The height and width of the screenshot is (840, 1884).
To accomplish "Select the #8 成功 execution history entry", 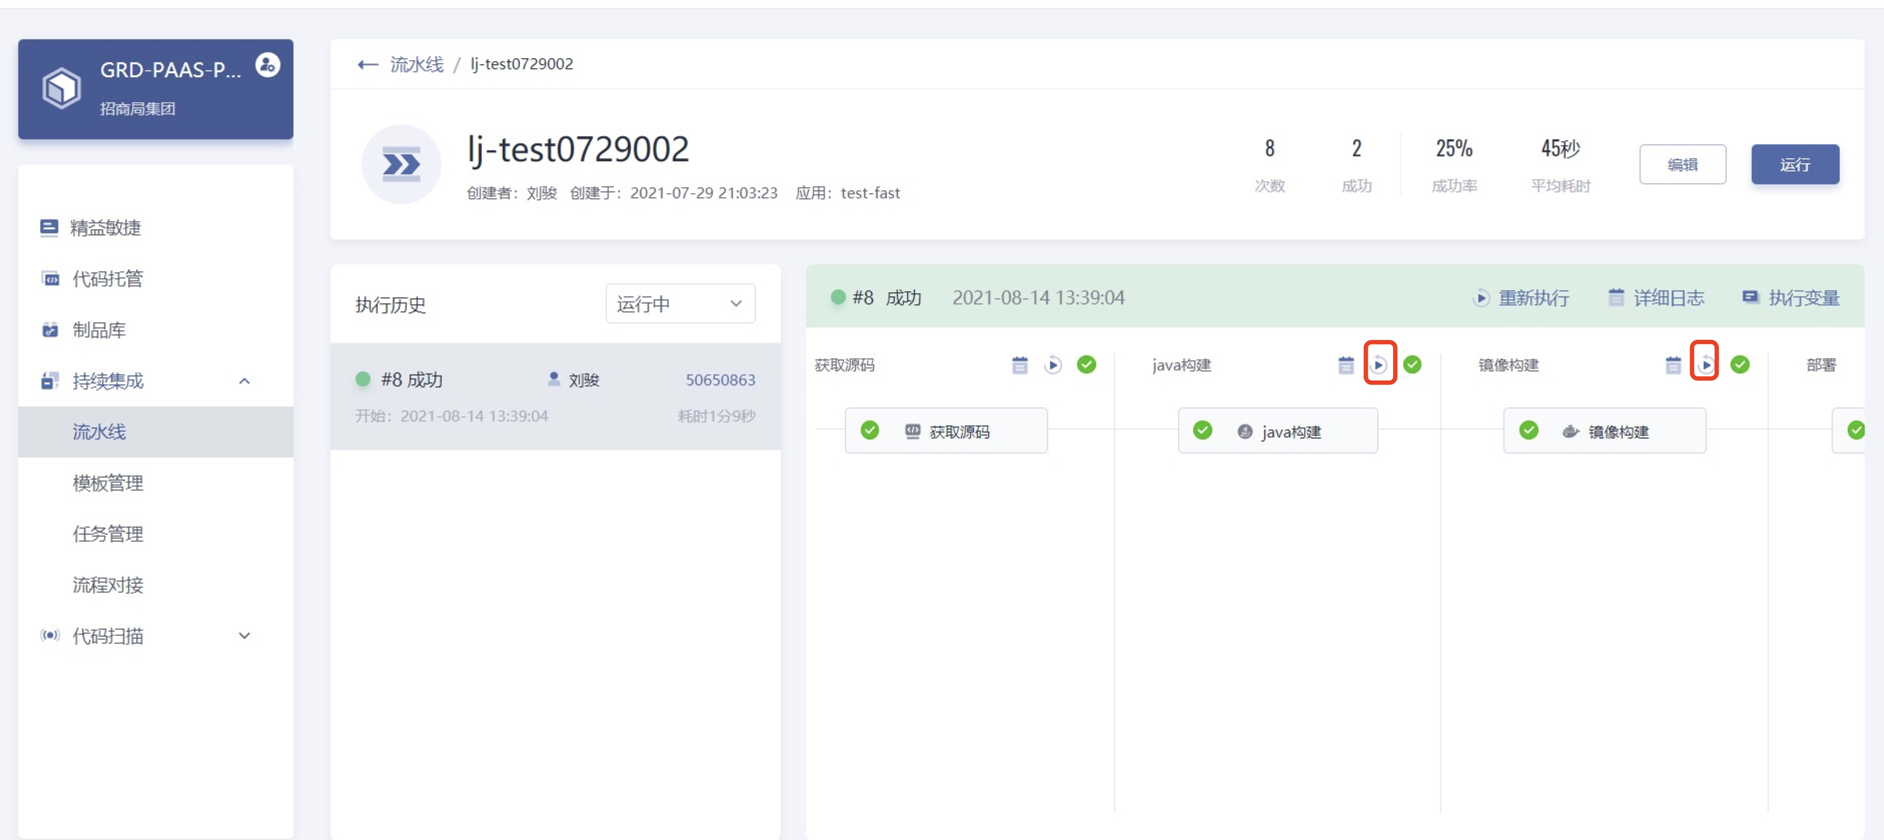I will coord(555,397).
